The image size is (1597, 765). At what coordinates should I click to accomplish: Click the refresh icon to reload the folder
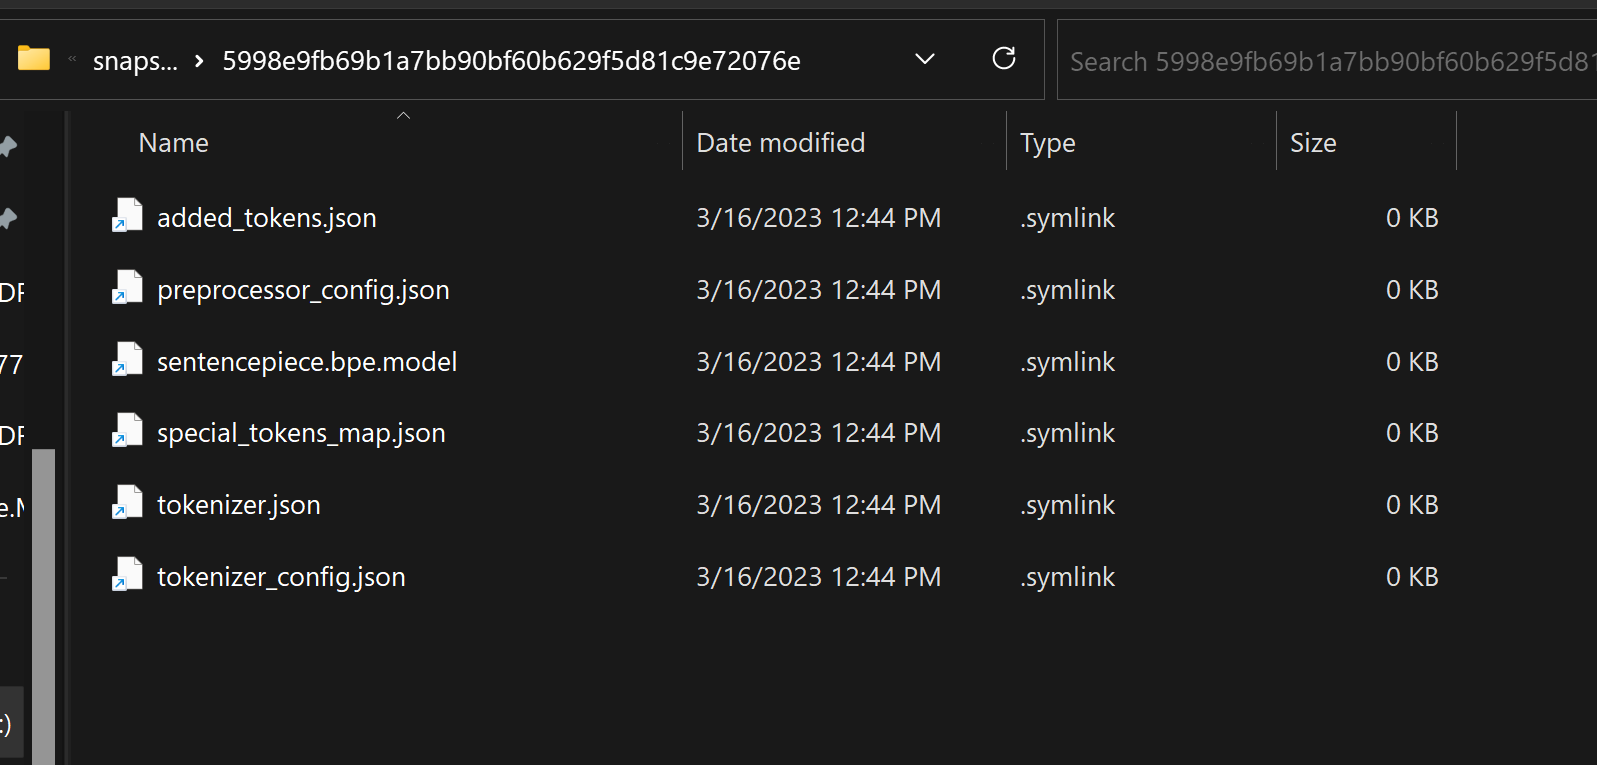coord(1004,59)
